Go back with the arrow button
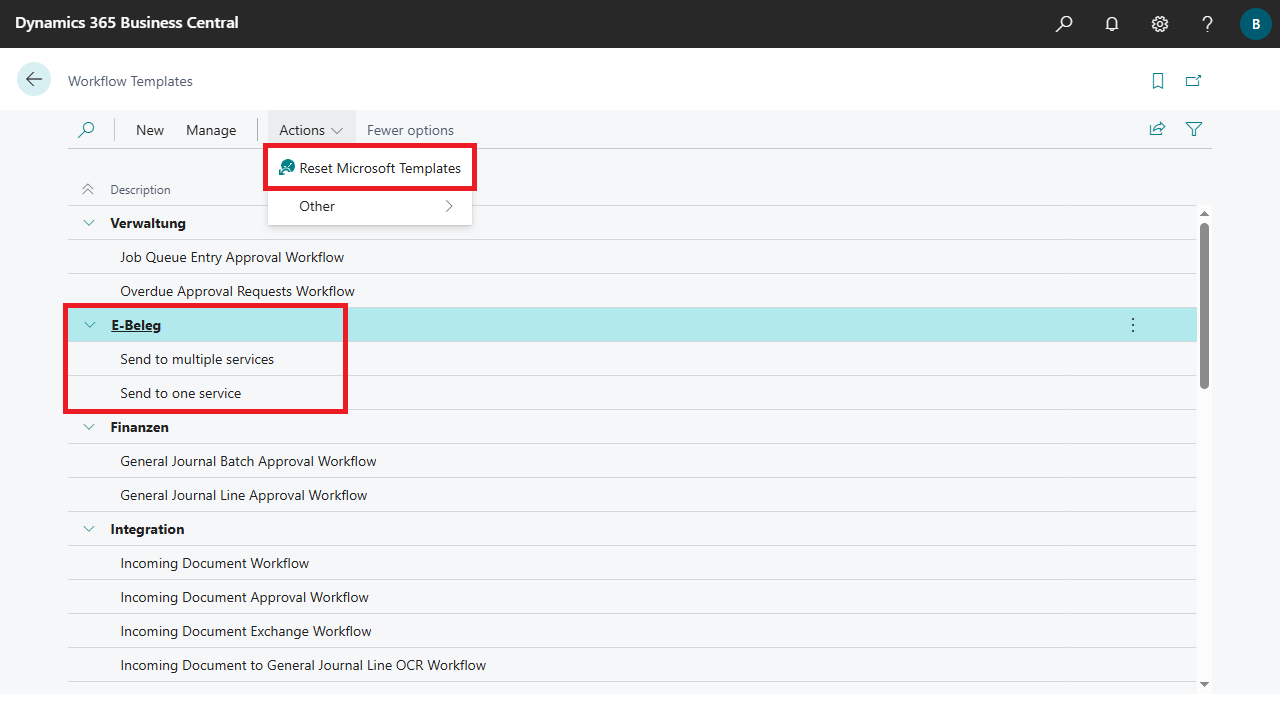 click(x=34, y=79)
